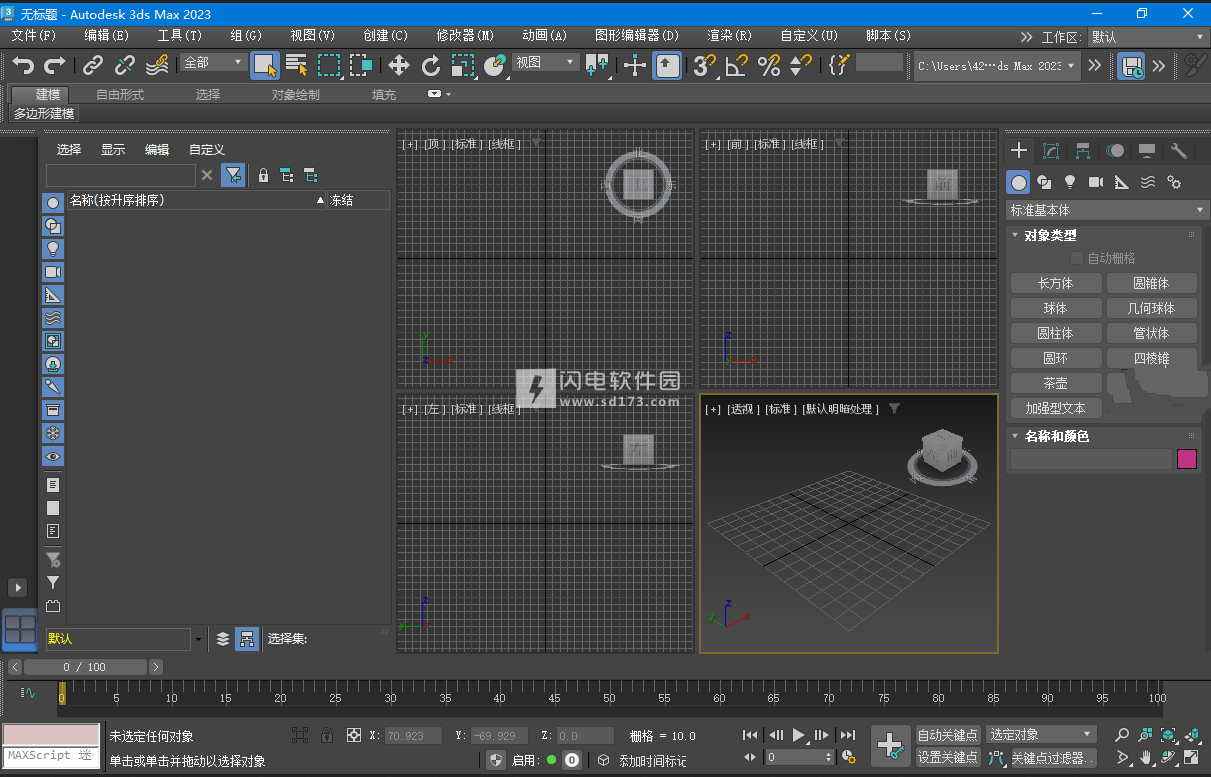Toggle Window/Crossing selection mode
1211x777 pixels.
[x=361, y=65]
